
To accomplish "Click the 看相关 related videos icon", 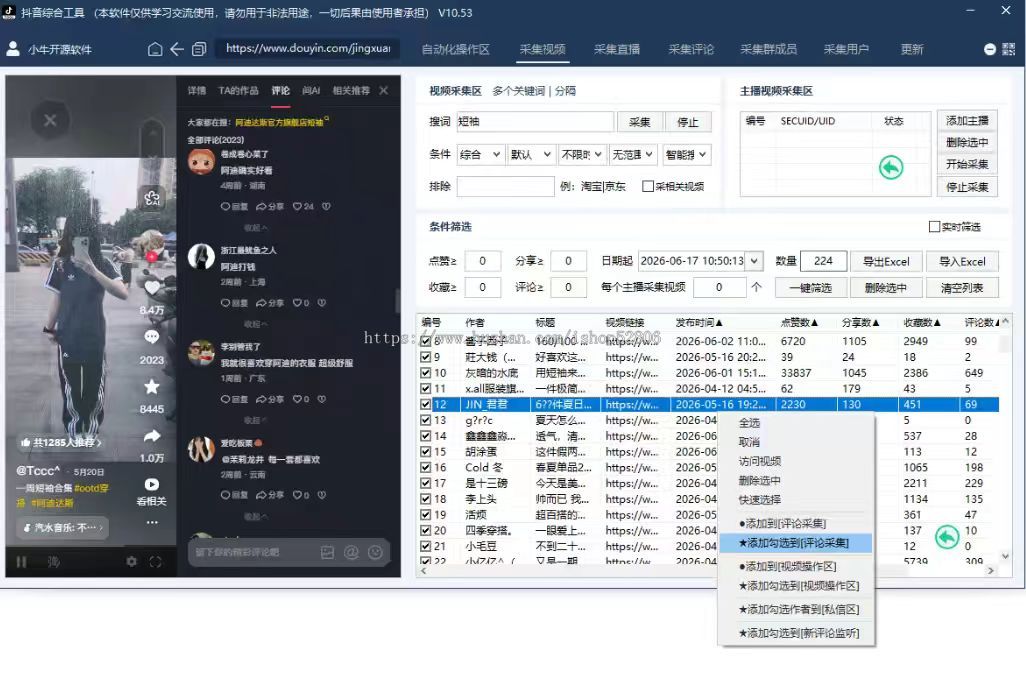I will (152, 485).
